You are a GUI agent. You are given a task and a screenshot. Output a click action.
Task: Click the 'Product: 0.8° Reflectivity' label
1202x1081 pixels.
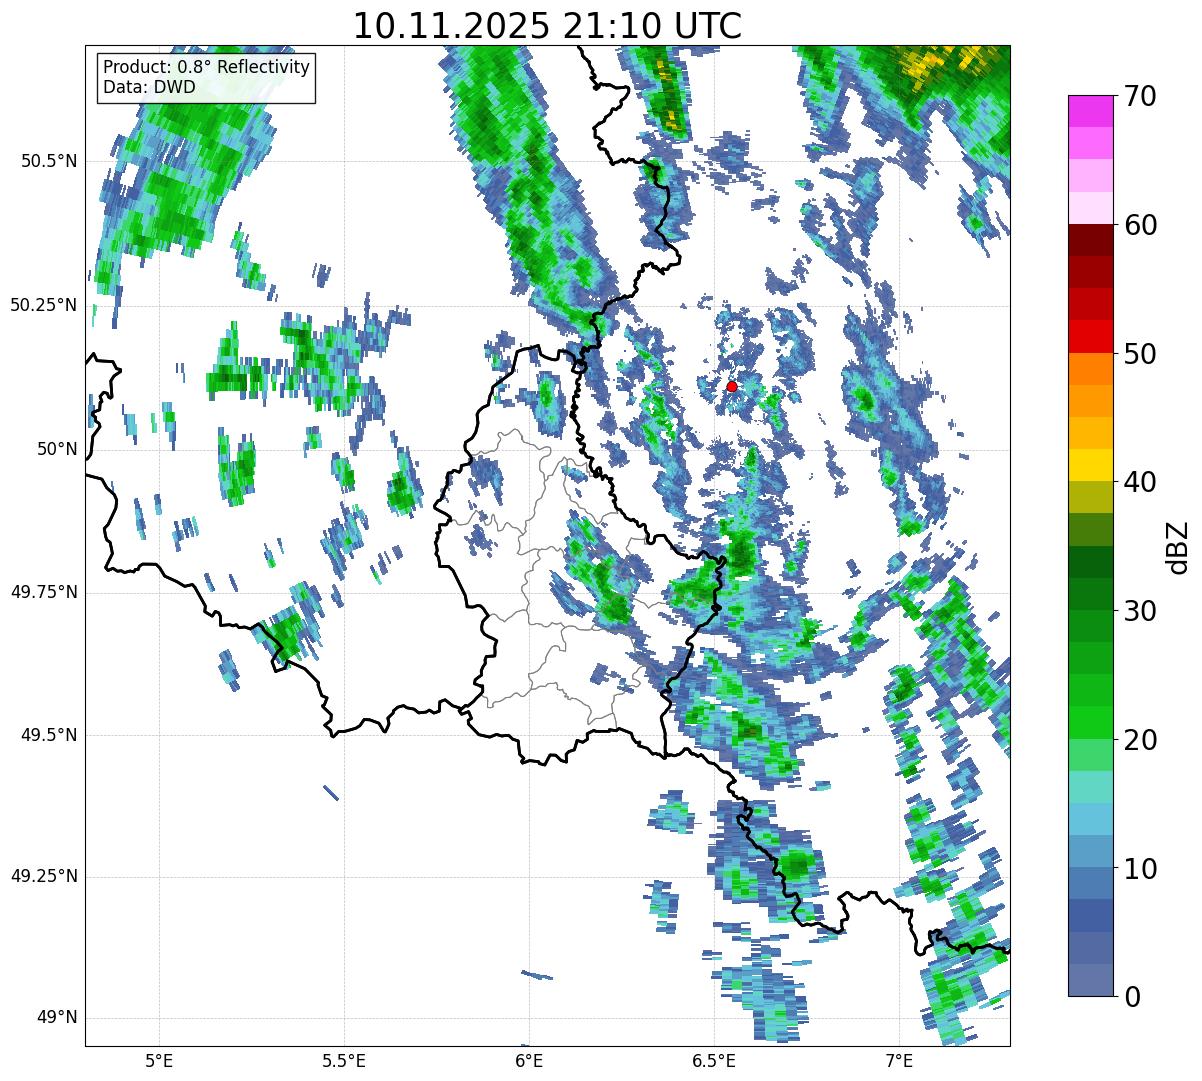(206, 67)
